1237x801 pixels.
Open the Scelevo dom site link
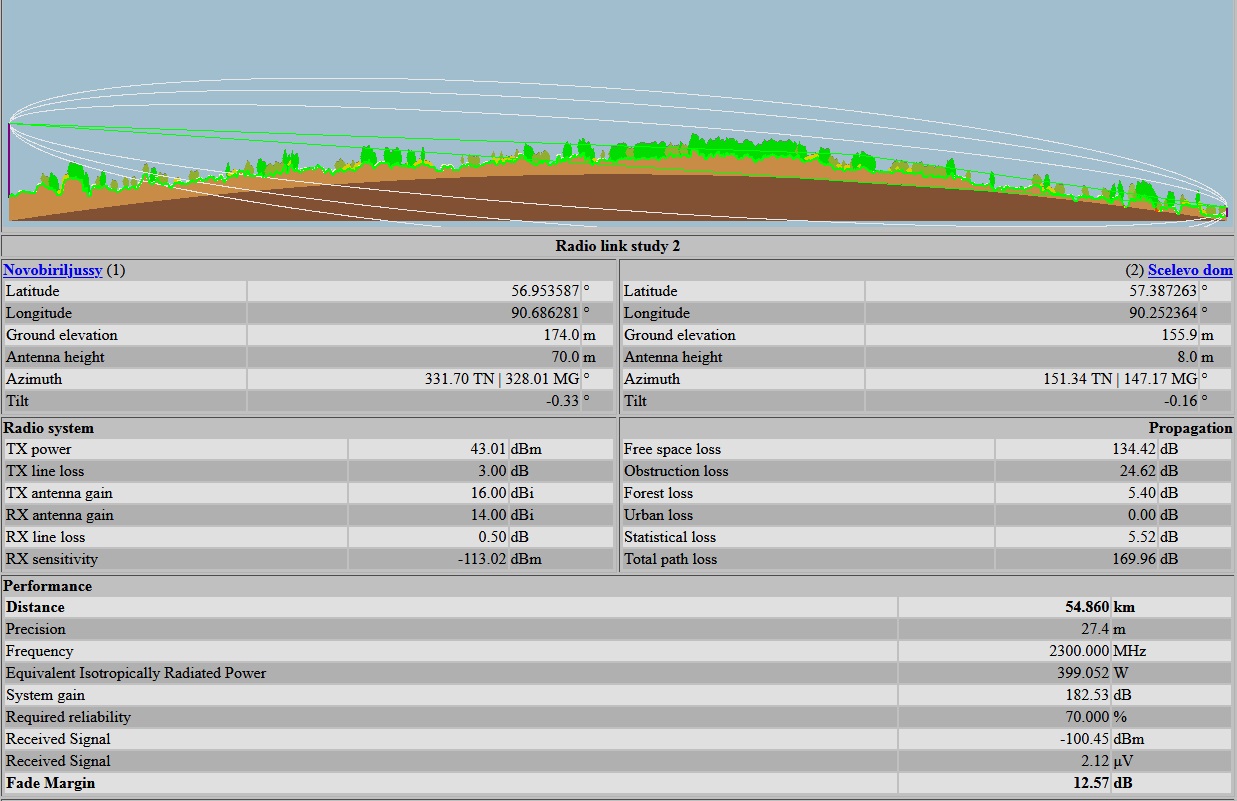coord(1190,270)
